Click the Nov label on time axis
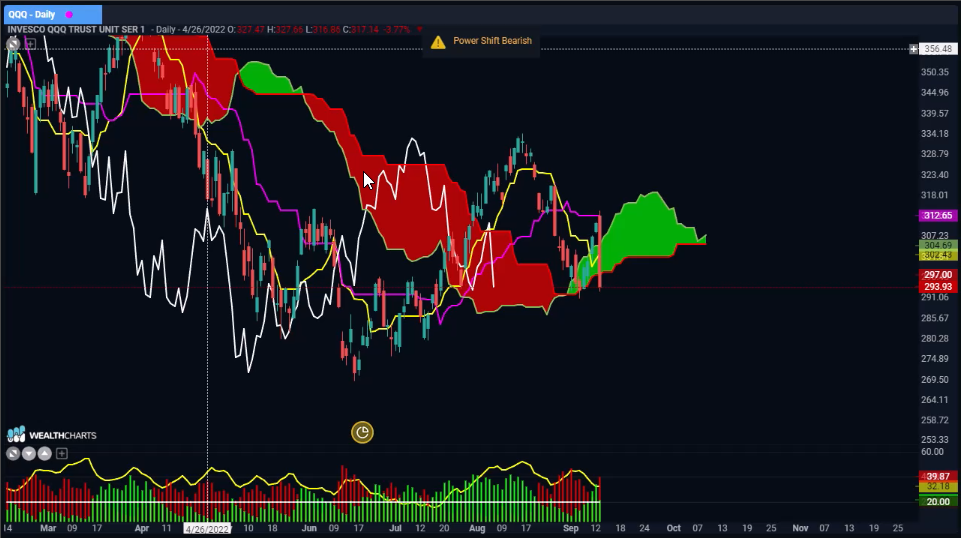Image resolution: width=961 pixels, height=538 pixels. coord(800,528)
